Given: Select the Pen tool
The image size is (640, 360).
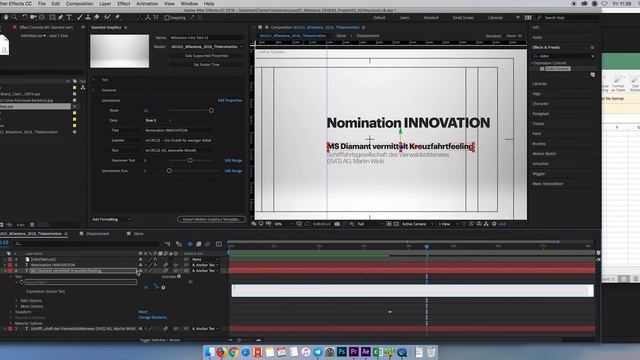Looking at the screenshot, I should tap(60, 18).
